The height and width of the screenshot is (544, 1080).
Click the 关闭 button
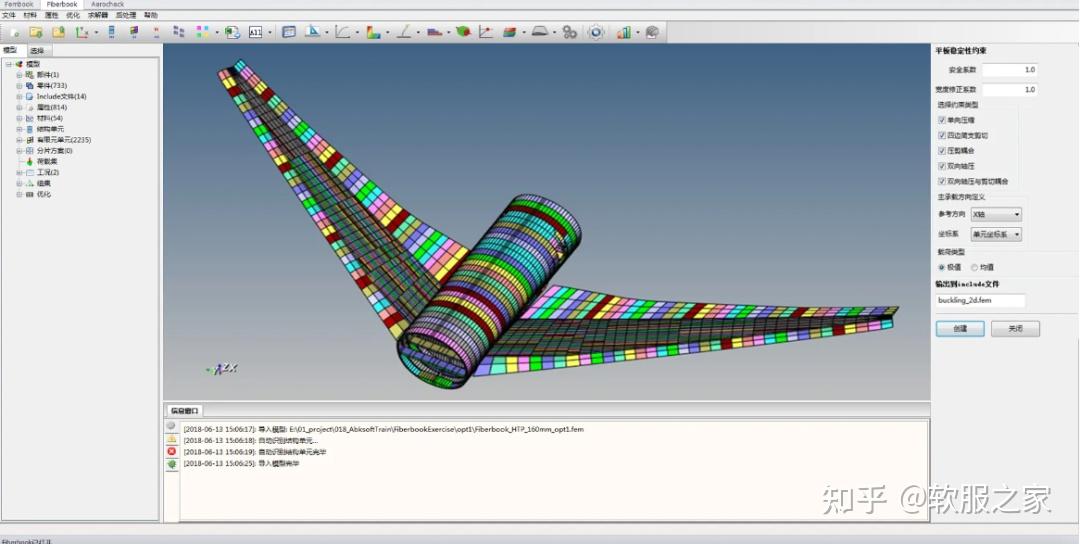[1015, 329]
